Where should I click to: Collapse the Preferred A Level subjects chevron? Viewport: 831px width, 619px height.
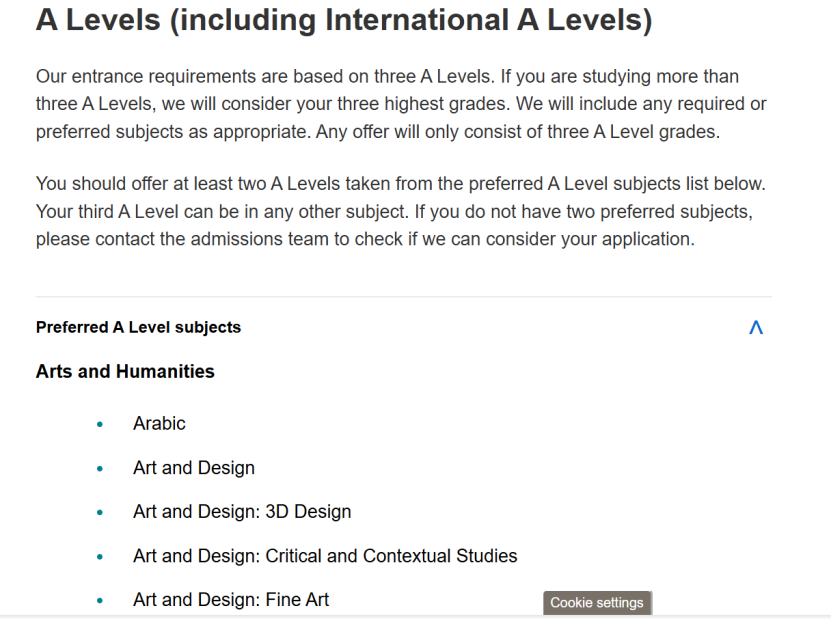[x=756, y=328]
